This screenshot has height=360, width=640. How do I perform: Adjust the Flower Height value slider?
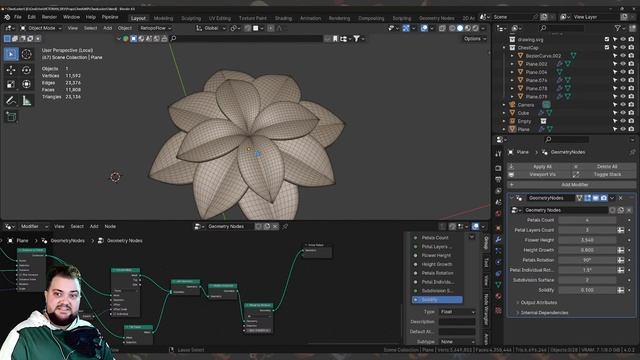[587, 240]
